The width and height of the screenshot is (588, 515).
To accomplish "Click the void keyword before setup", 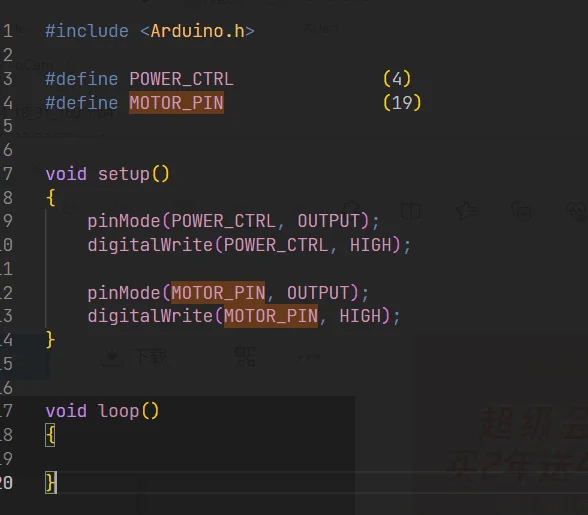I will tap(66, 174).
